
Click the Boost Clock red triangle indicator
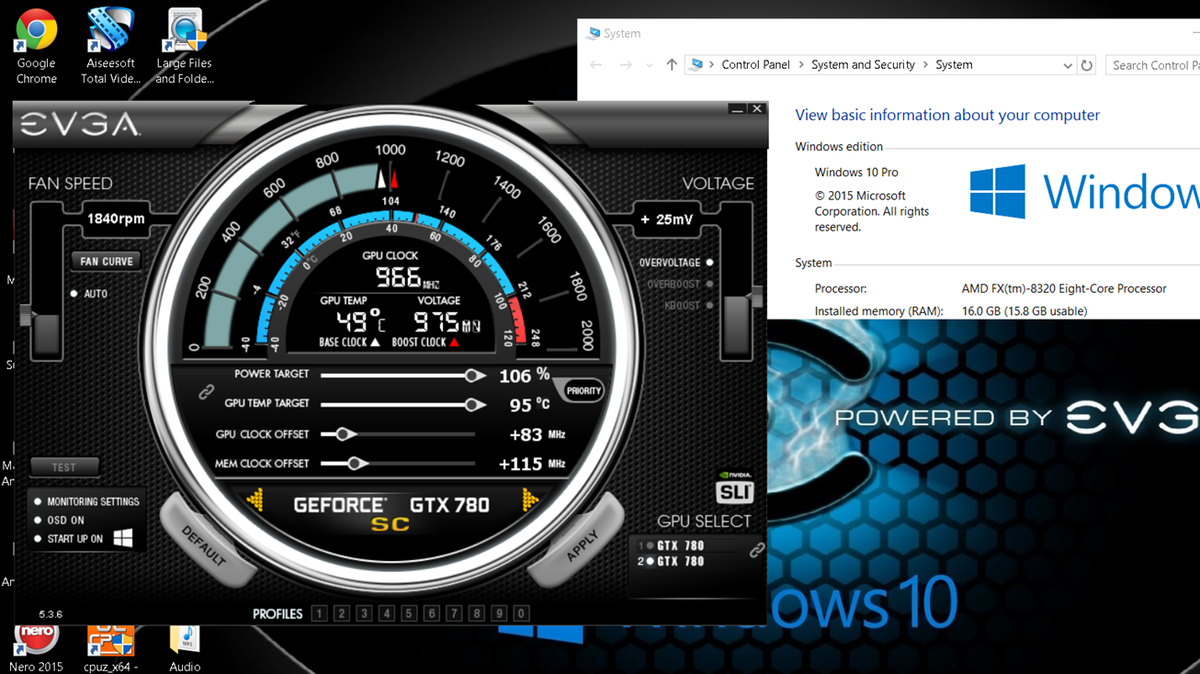[453, 342]
